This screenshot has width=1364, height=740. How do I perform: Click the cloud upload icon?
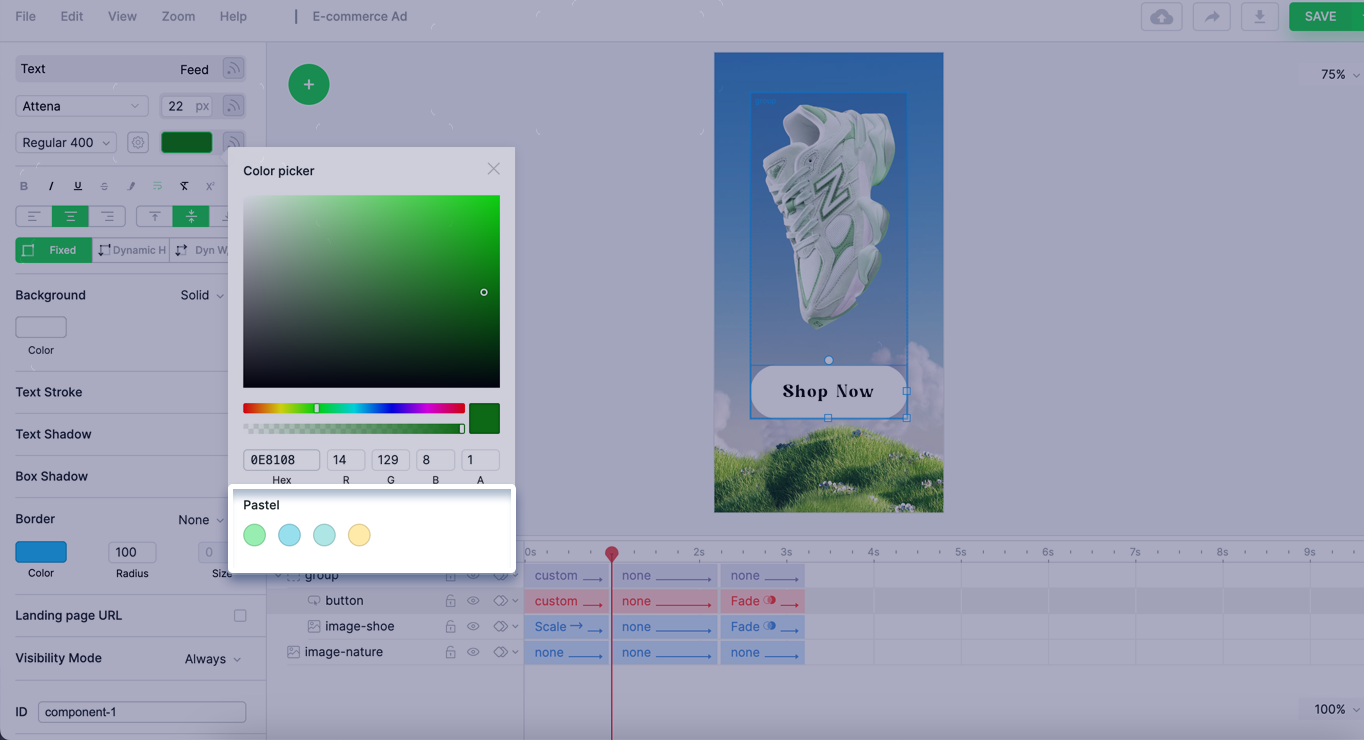1162,16
